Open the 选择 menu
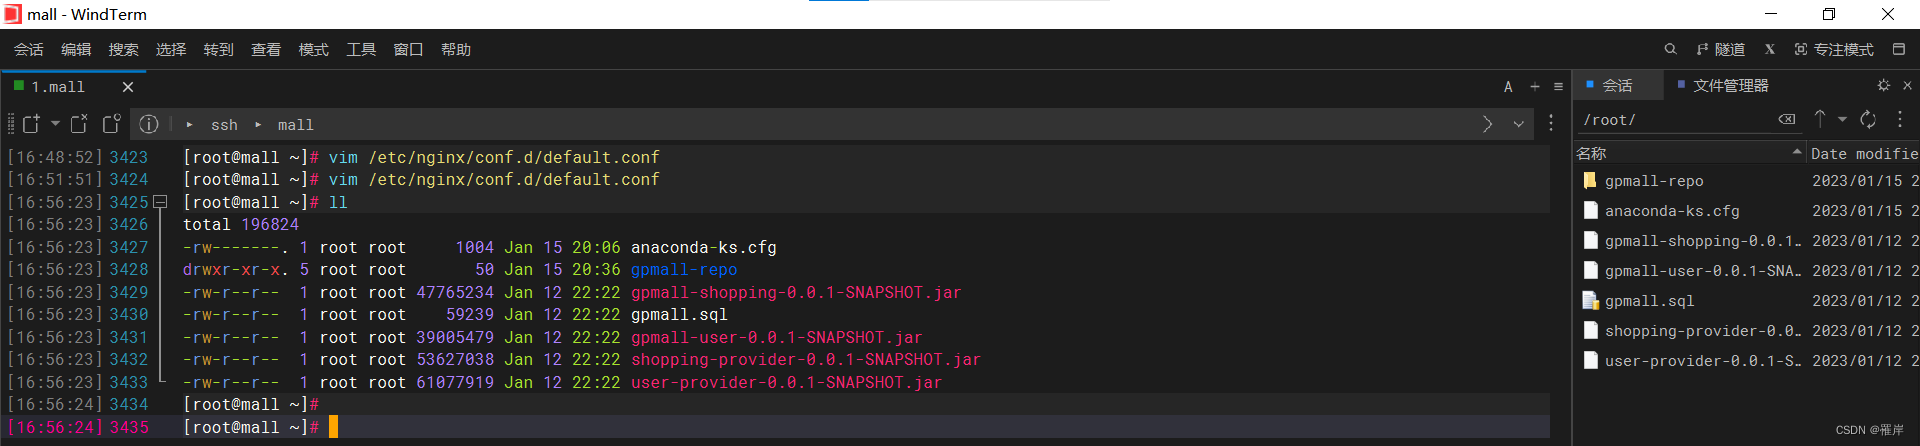Screen dimensions: 1920x446 171,50
